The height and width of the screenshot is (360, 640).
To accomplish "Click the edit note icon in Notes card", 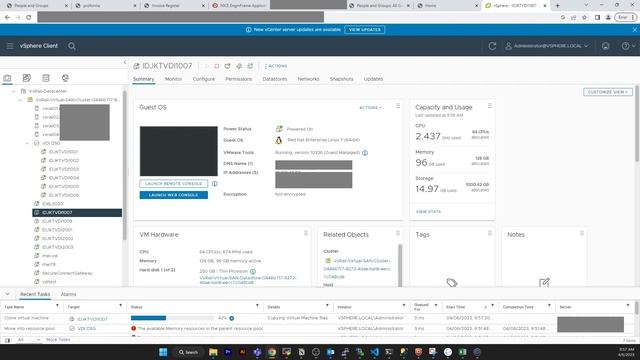I will (544, 282).
